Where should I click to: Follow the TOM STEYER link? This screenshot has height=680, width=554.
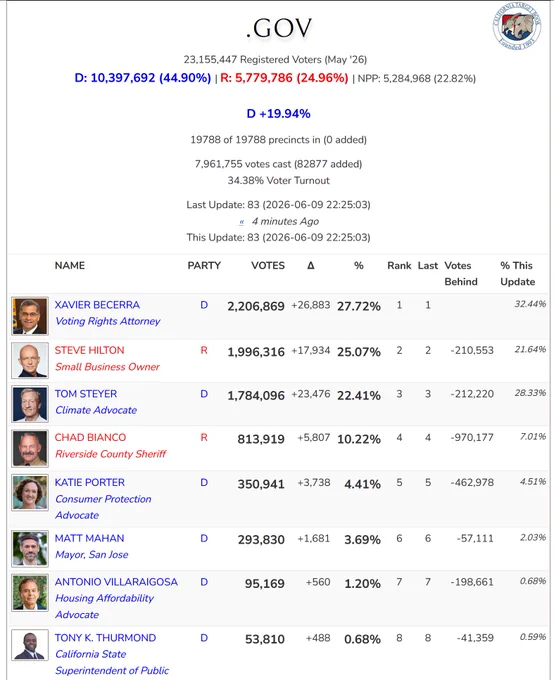tap(86, 394)
